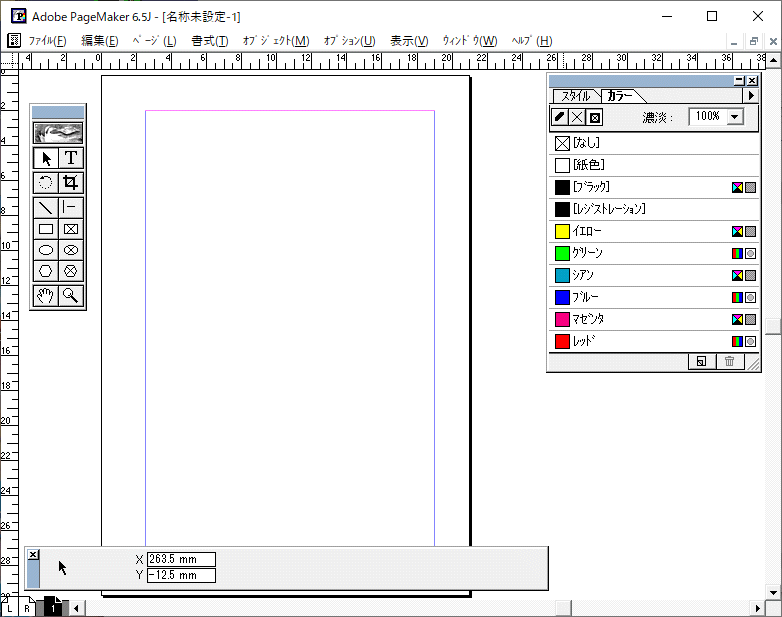
Task: Switch to the スタイル tab
Action: point(575,96)
